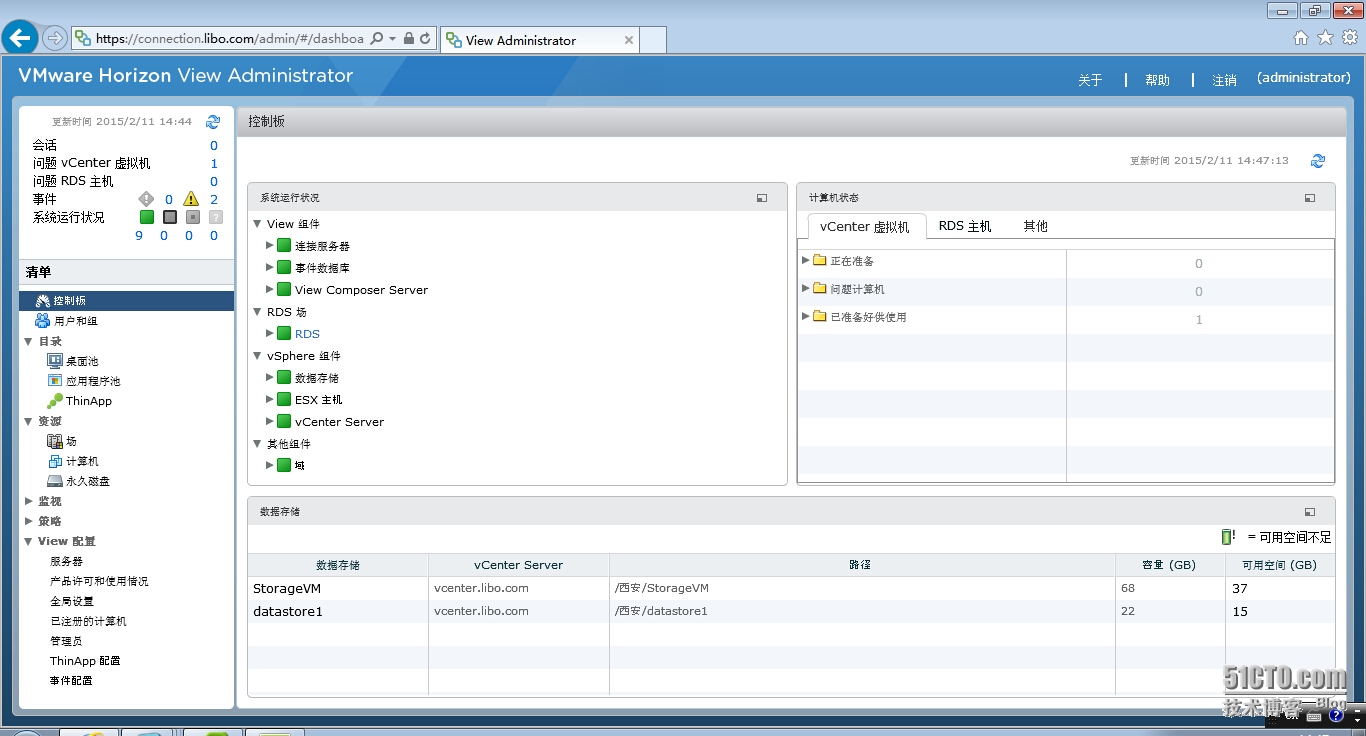Open 服务器 under View 配置
Viewport: 1366px width, 736px height.
tap(66, 561)
